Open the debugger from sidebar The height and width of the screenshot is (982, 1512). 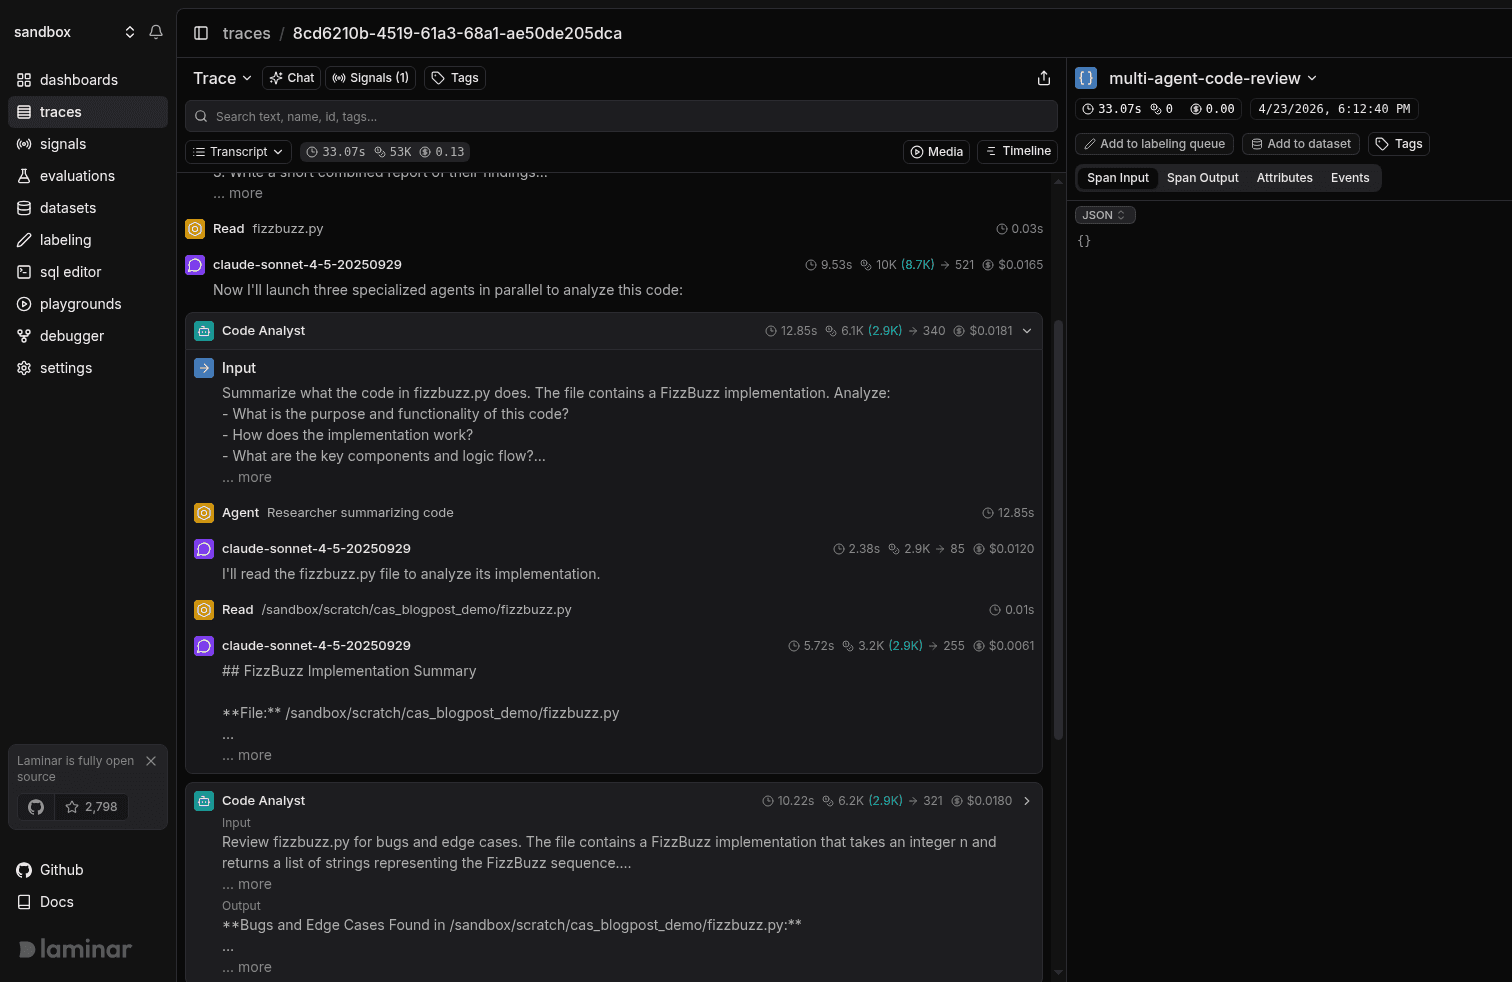click(71, 336)
